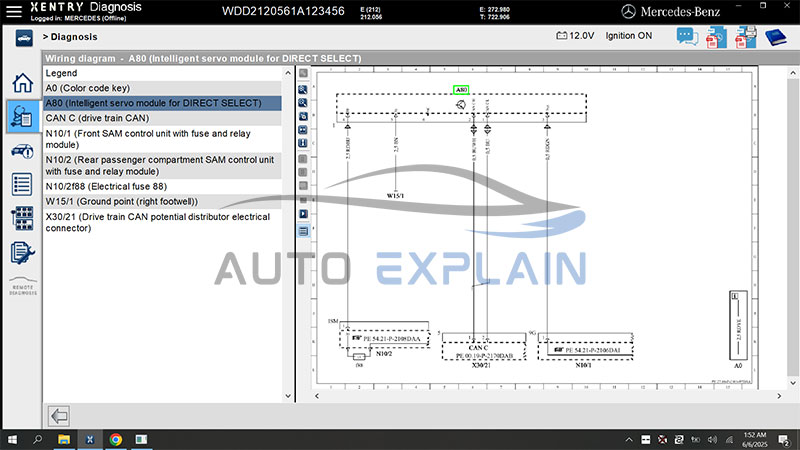Open the PDF report history icon
This screenshot has height=450, width=800.
tap(716, 37)
